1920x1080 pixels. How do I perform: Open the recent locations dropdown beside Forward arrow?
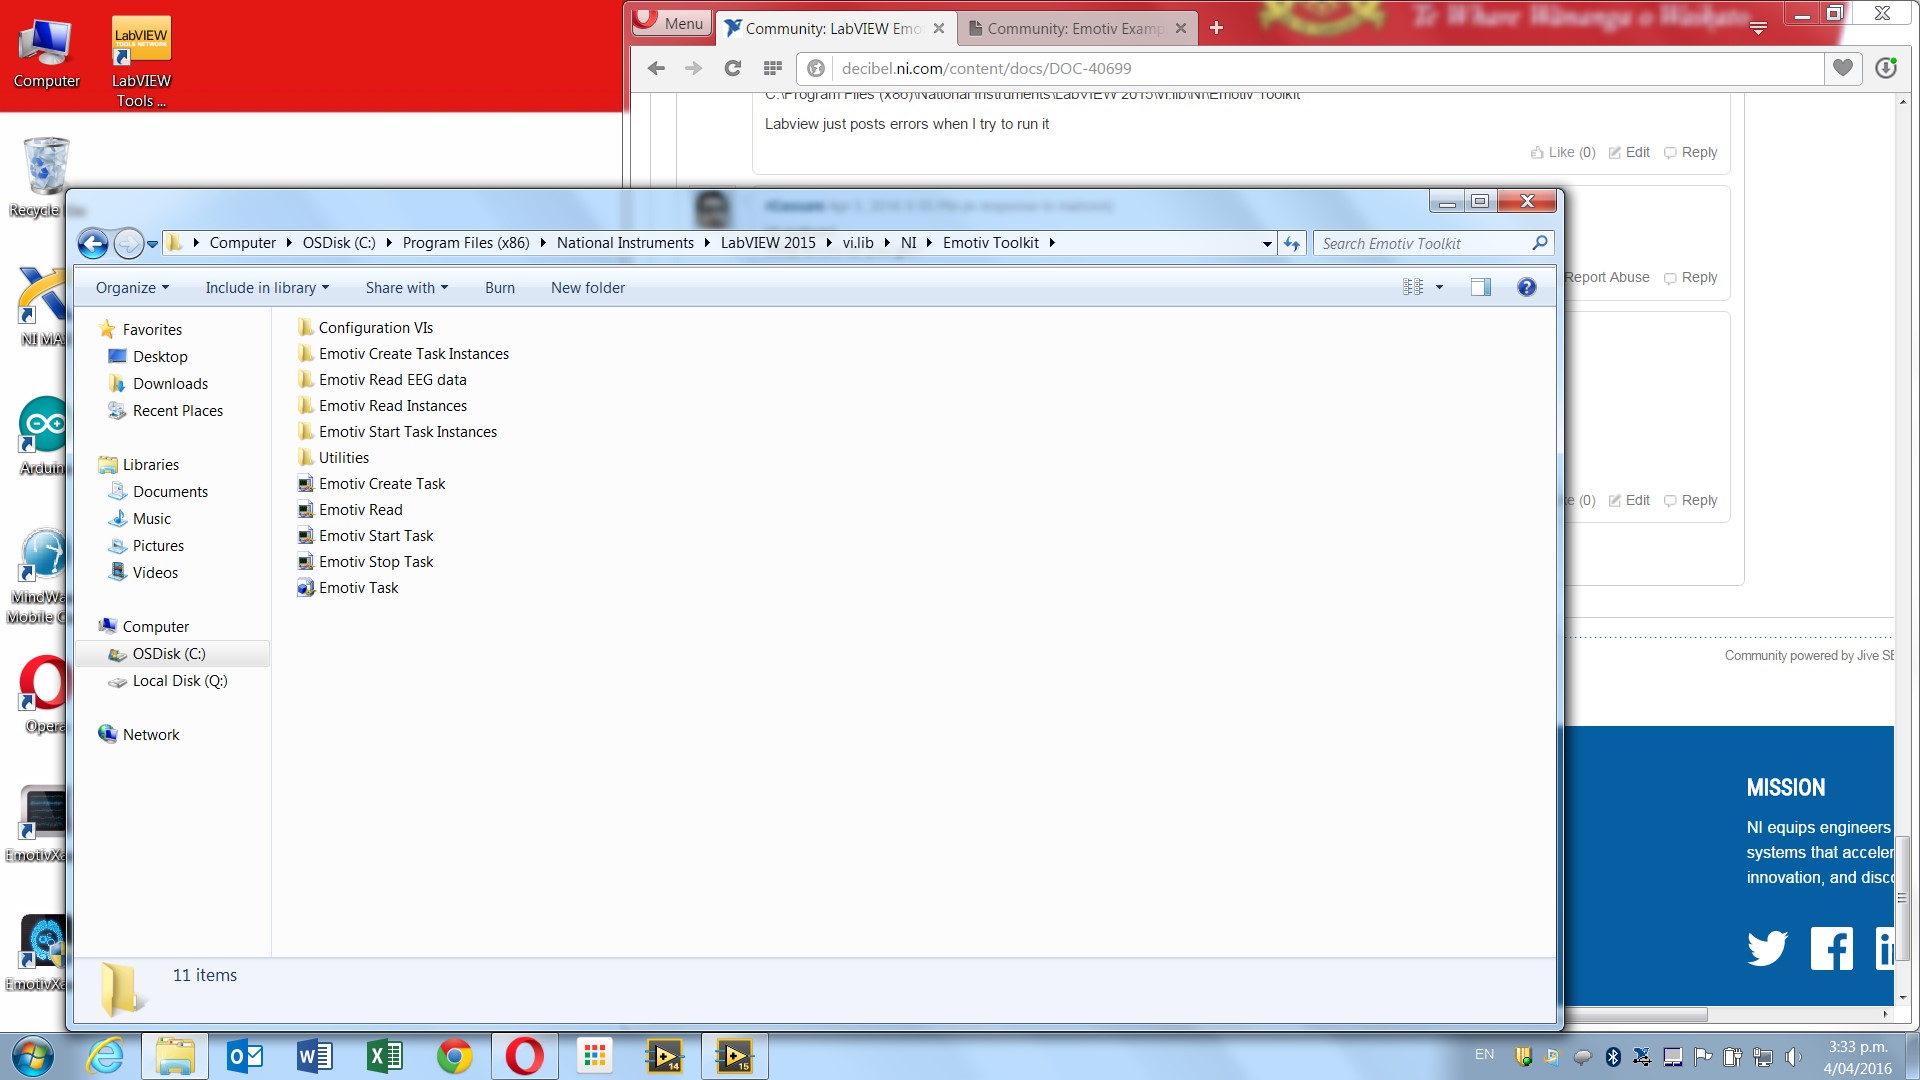pos(152,244)
